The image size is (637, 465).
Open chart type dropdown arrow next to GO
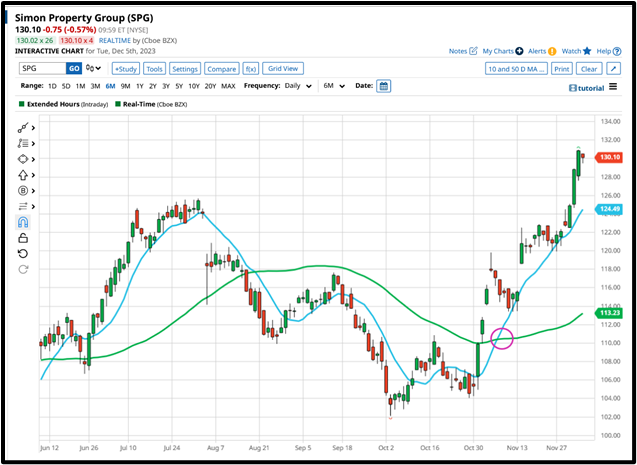click(98, 68)
